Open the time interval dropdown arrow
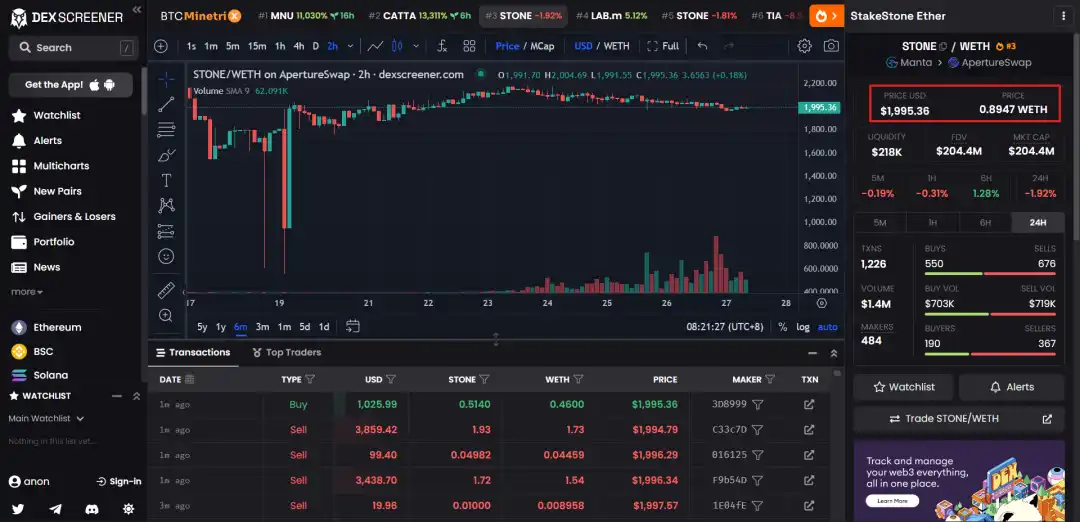 pyautogui.click(x=348, y=46)
